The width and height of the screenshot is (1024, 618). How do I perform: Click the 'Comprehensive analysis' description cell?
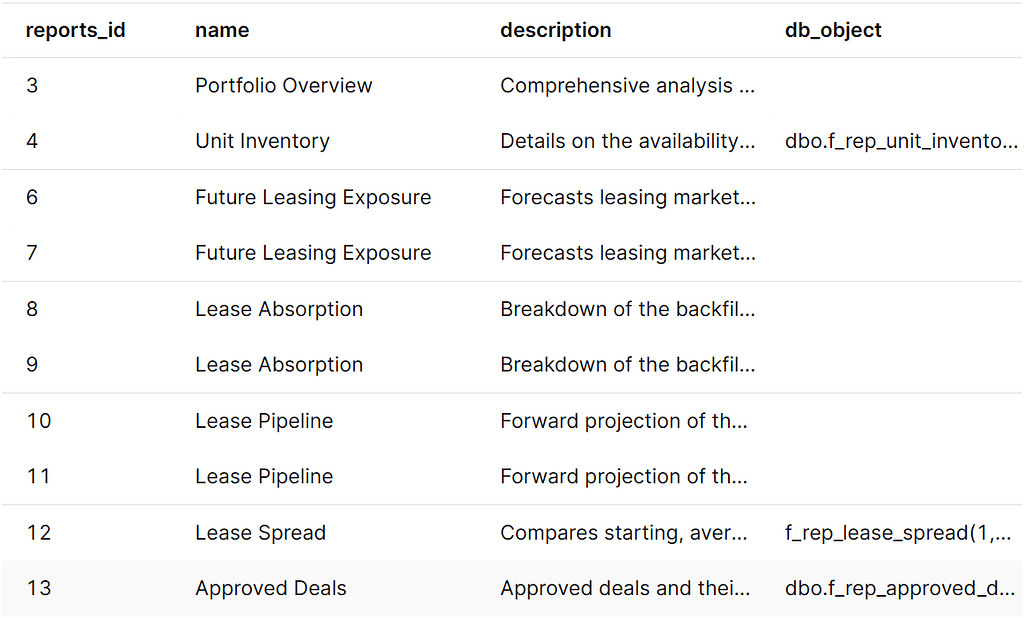627,86
